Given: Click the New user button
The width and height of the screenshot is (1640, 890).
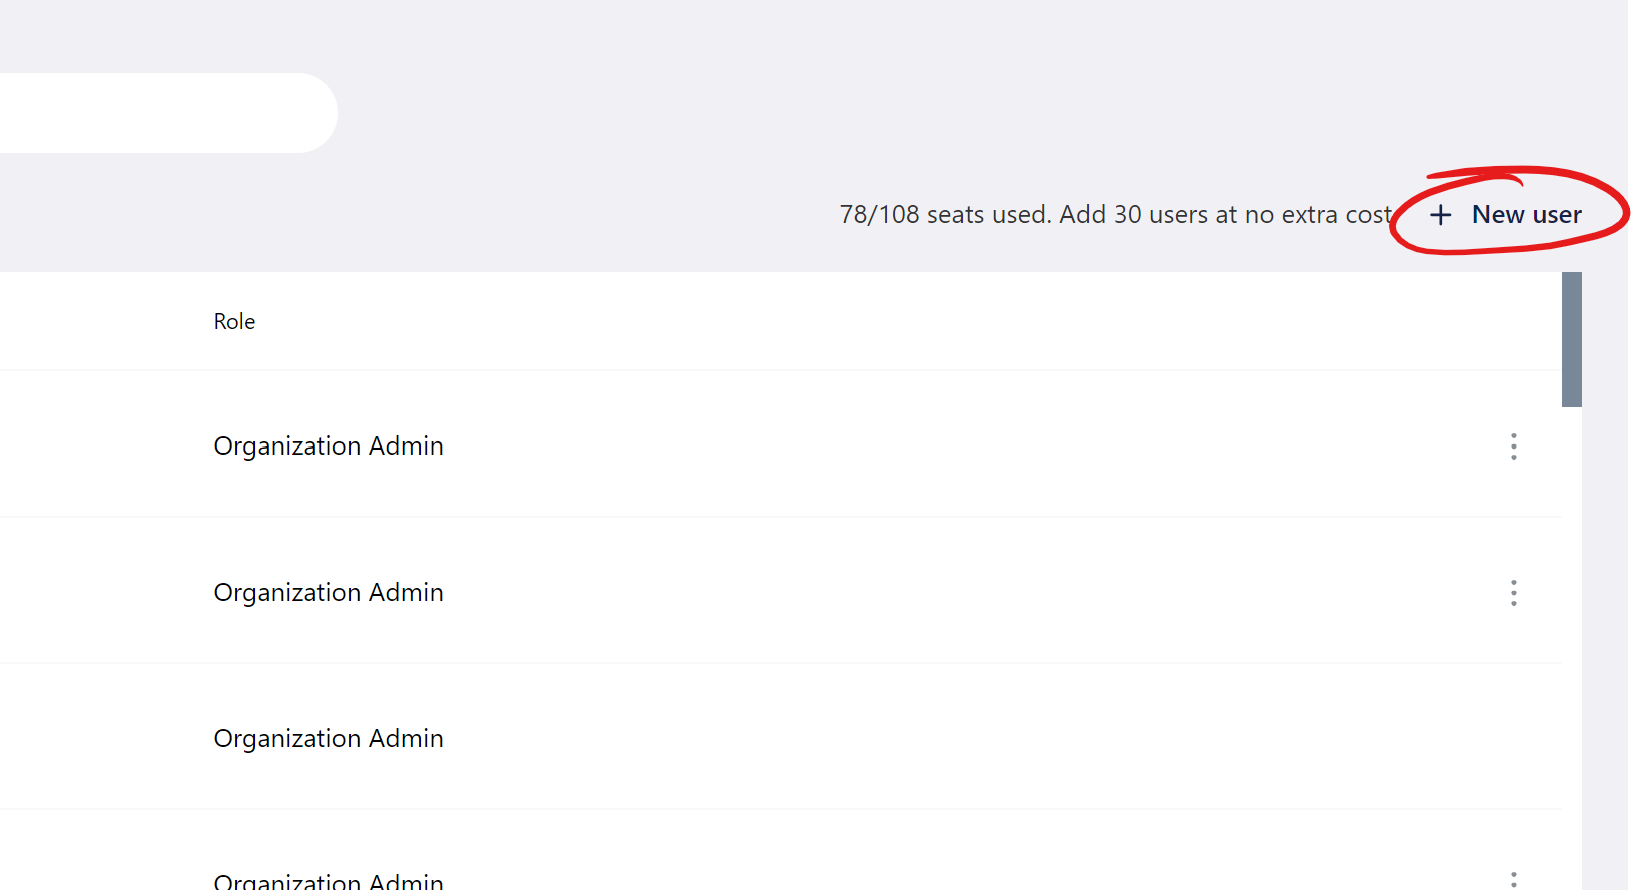Looking at the screenshot, I should tap(1506, 215).
